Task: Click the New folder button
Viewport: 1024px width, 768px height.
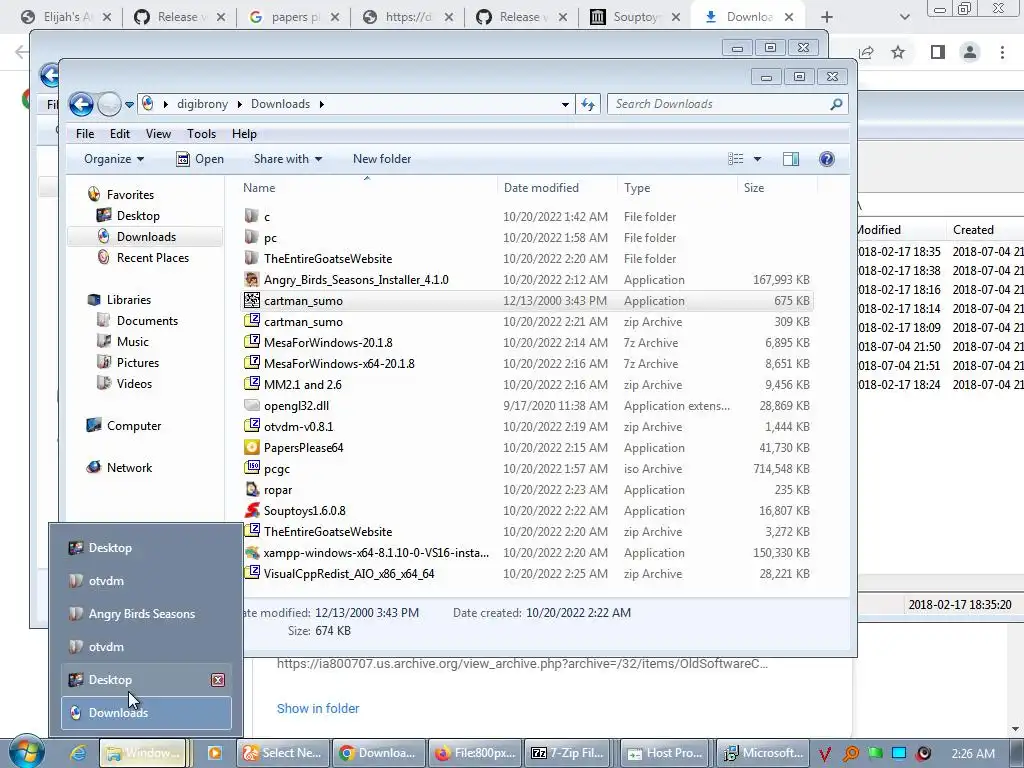Action: tap(382, 159)
